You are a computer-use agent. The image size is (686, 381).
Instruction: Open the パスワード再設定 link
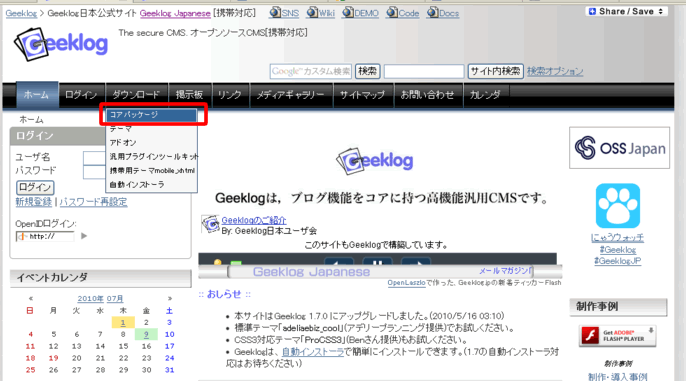coord(93,202)
